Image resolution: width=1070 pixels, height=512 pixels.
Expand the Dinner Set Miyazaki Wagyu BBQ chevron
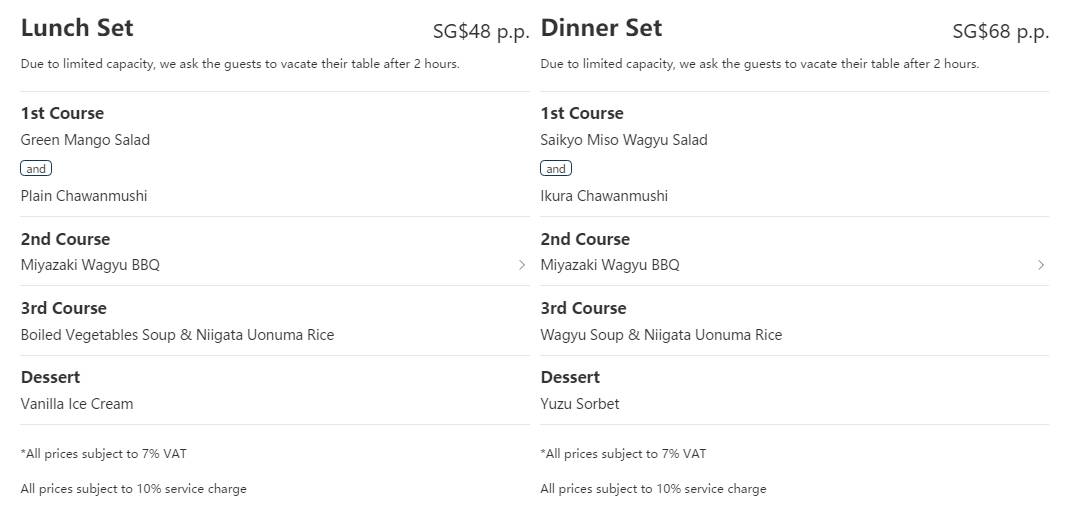click(x=1041, y=265)
